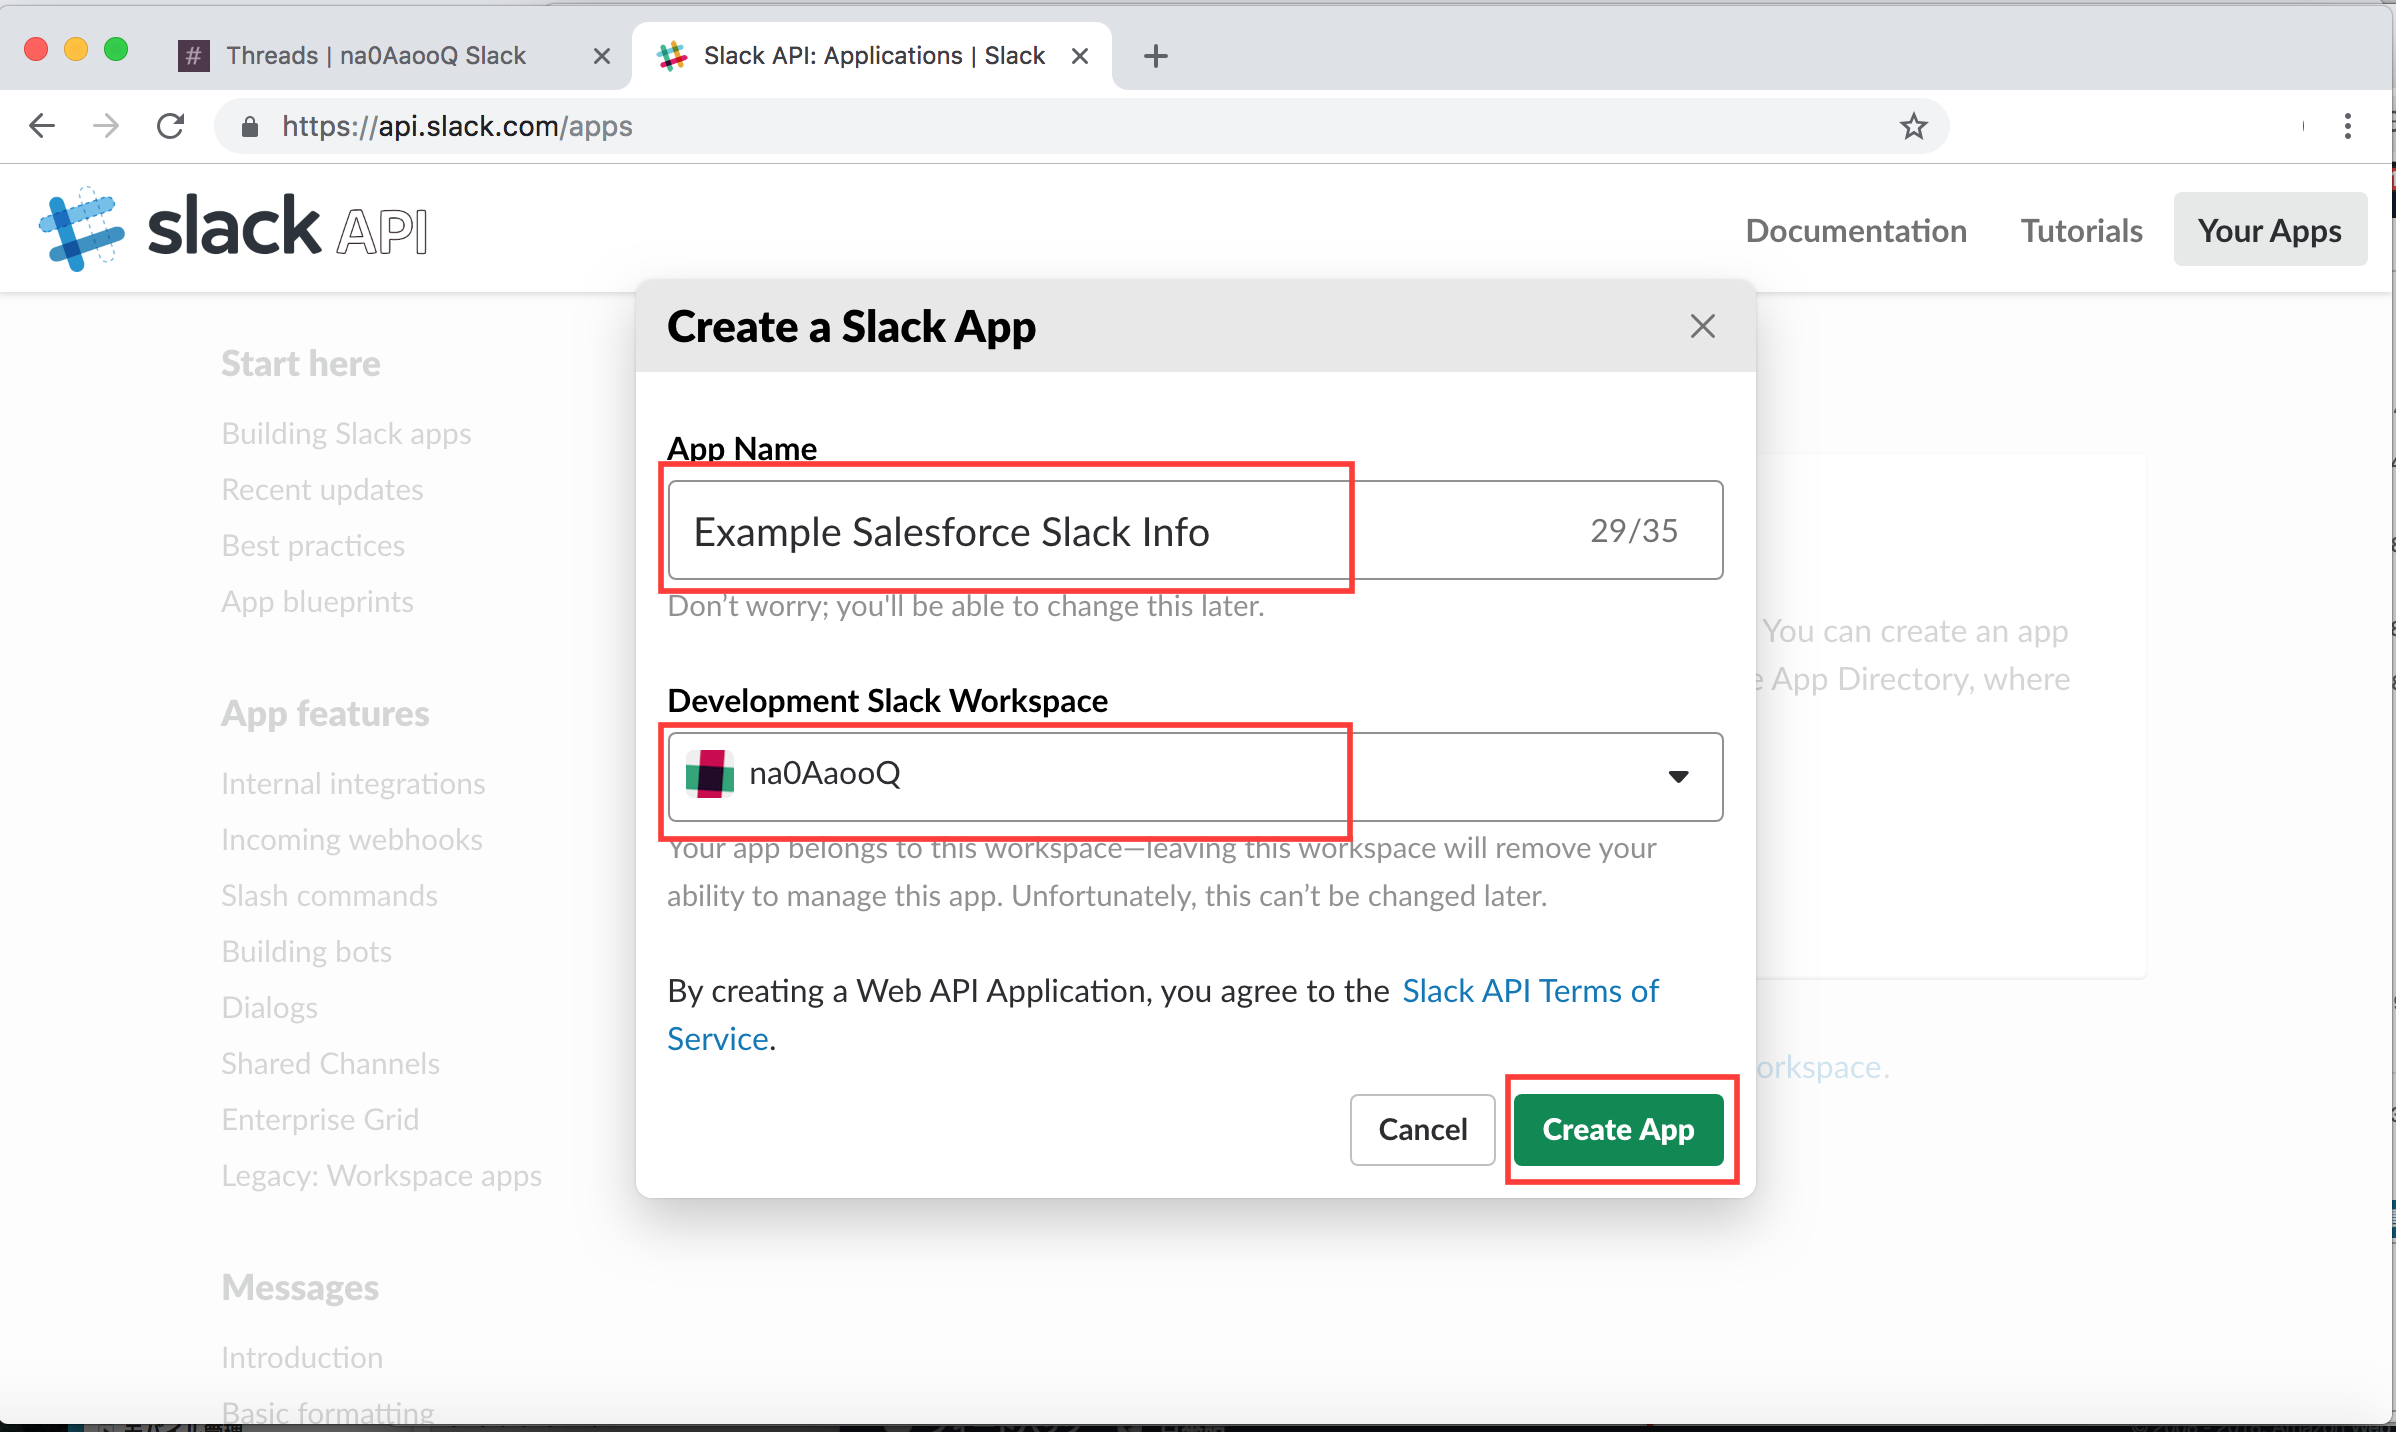
Task: Click the Slack API logo
Action: tap(234, 228)
